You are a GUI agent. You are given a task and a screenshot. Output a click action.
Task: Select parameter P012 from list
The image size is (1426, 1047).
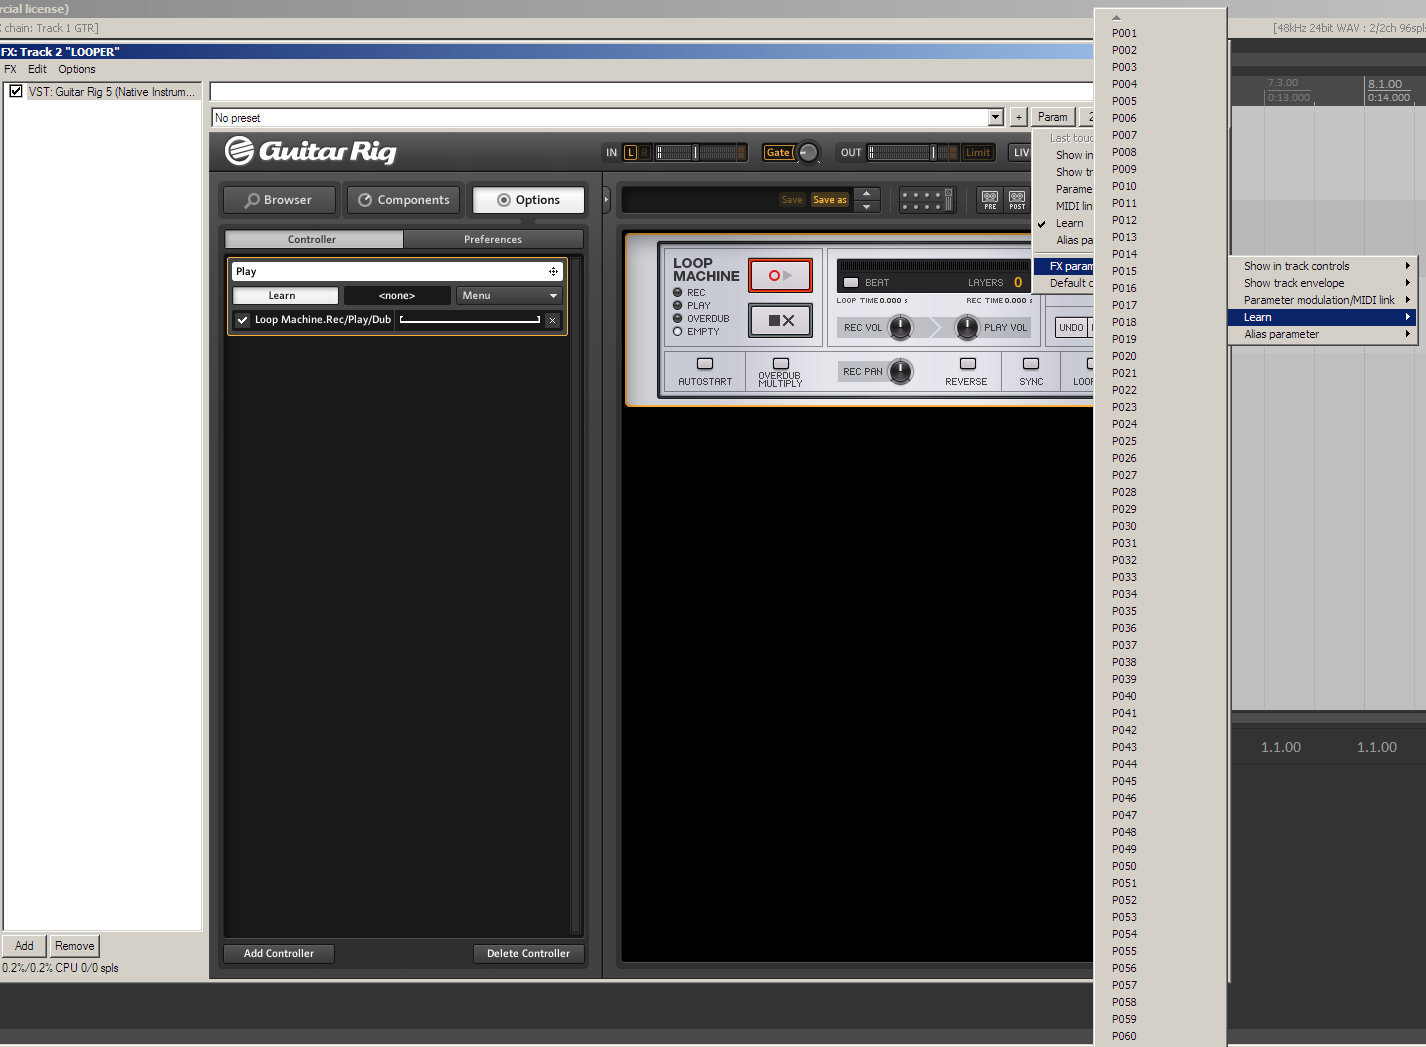click(1160, 220)
